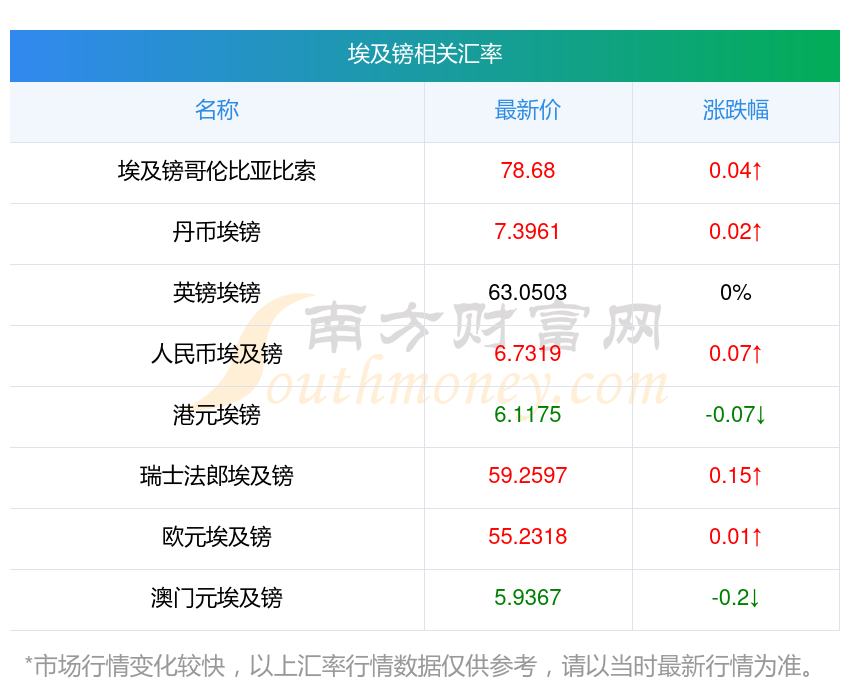Viewport: 850px width, 697px height.
Task: Click the price 7.3961
Action: pyautogui.click(x=527, y=232)
